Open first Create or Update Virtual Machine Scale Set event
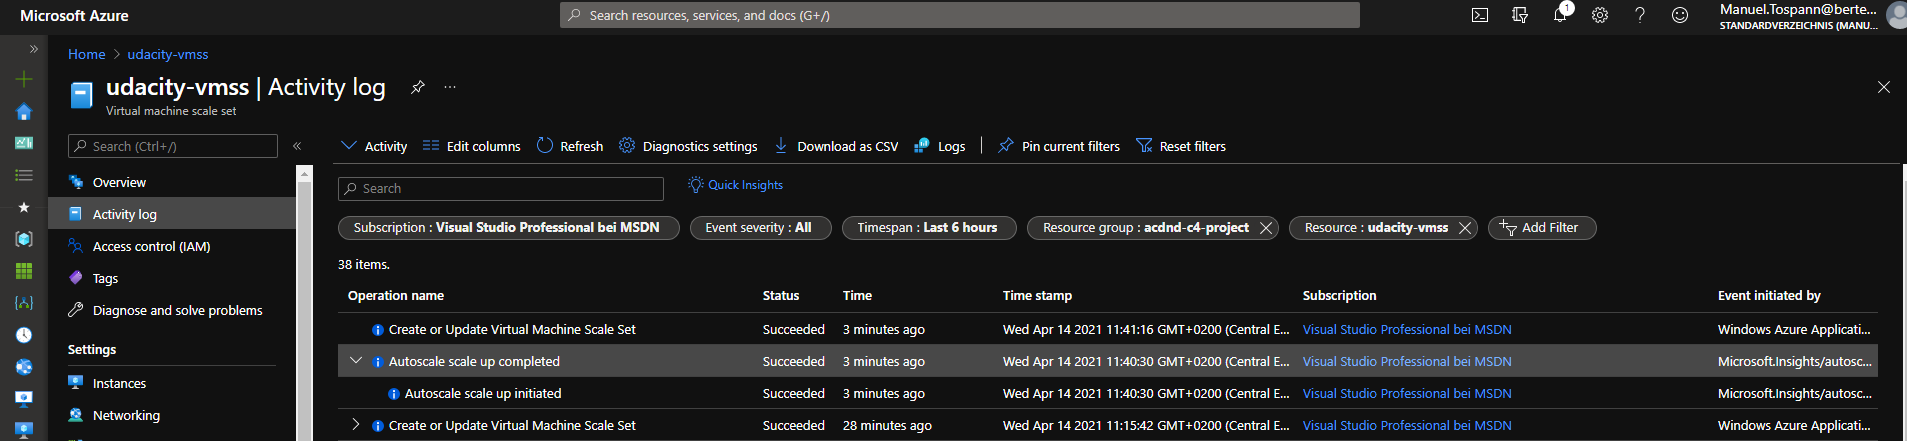Image resolution: width=1907 pixels, height=441 pixels. click(512, 329)
